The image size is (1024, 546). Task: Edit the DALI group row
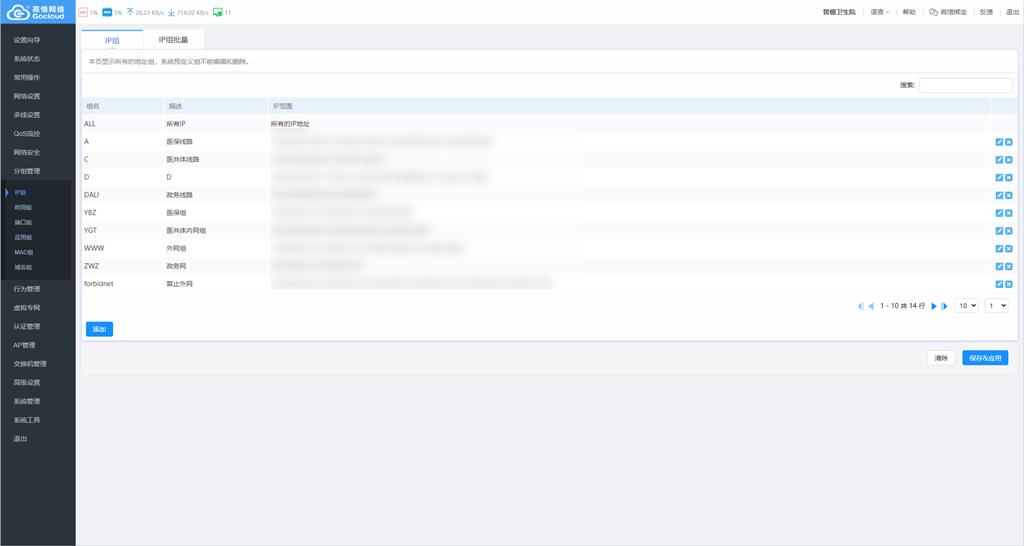click(999, 195)
